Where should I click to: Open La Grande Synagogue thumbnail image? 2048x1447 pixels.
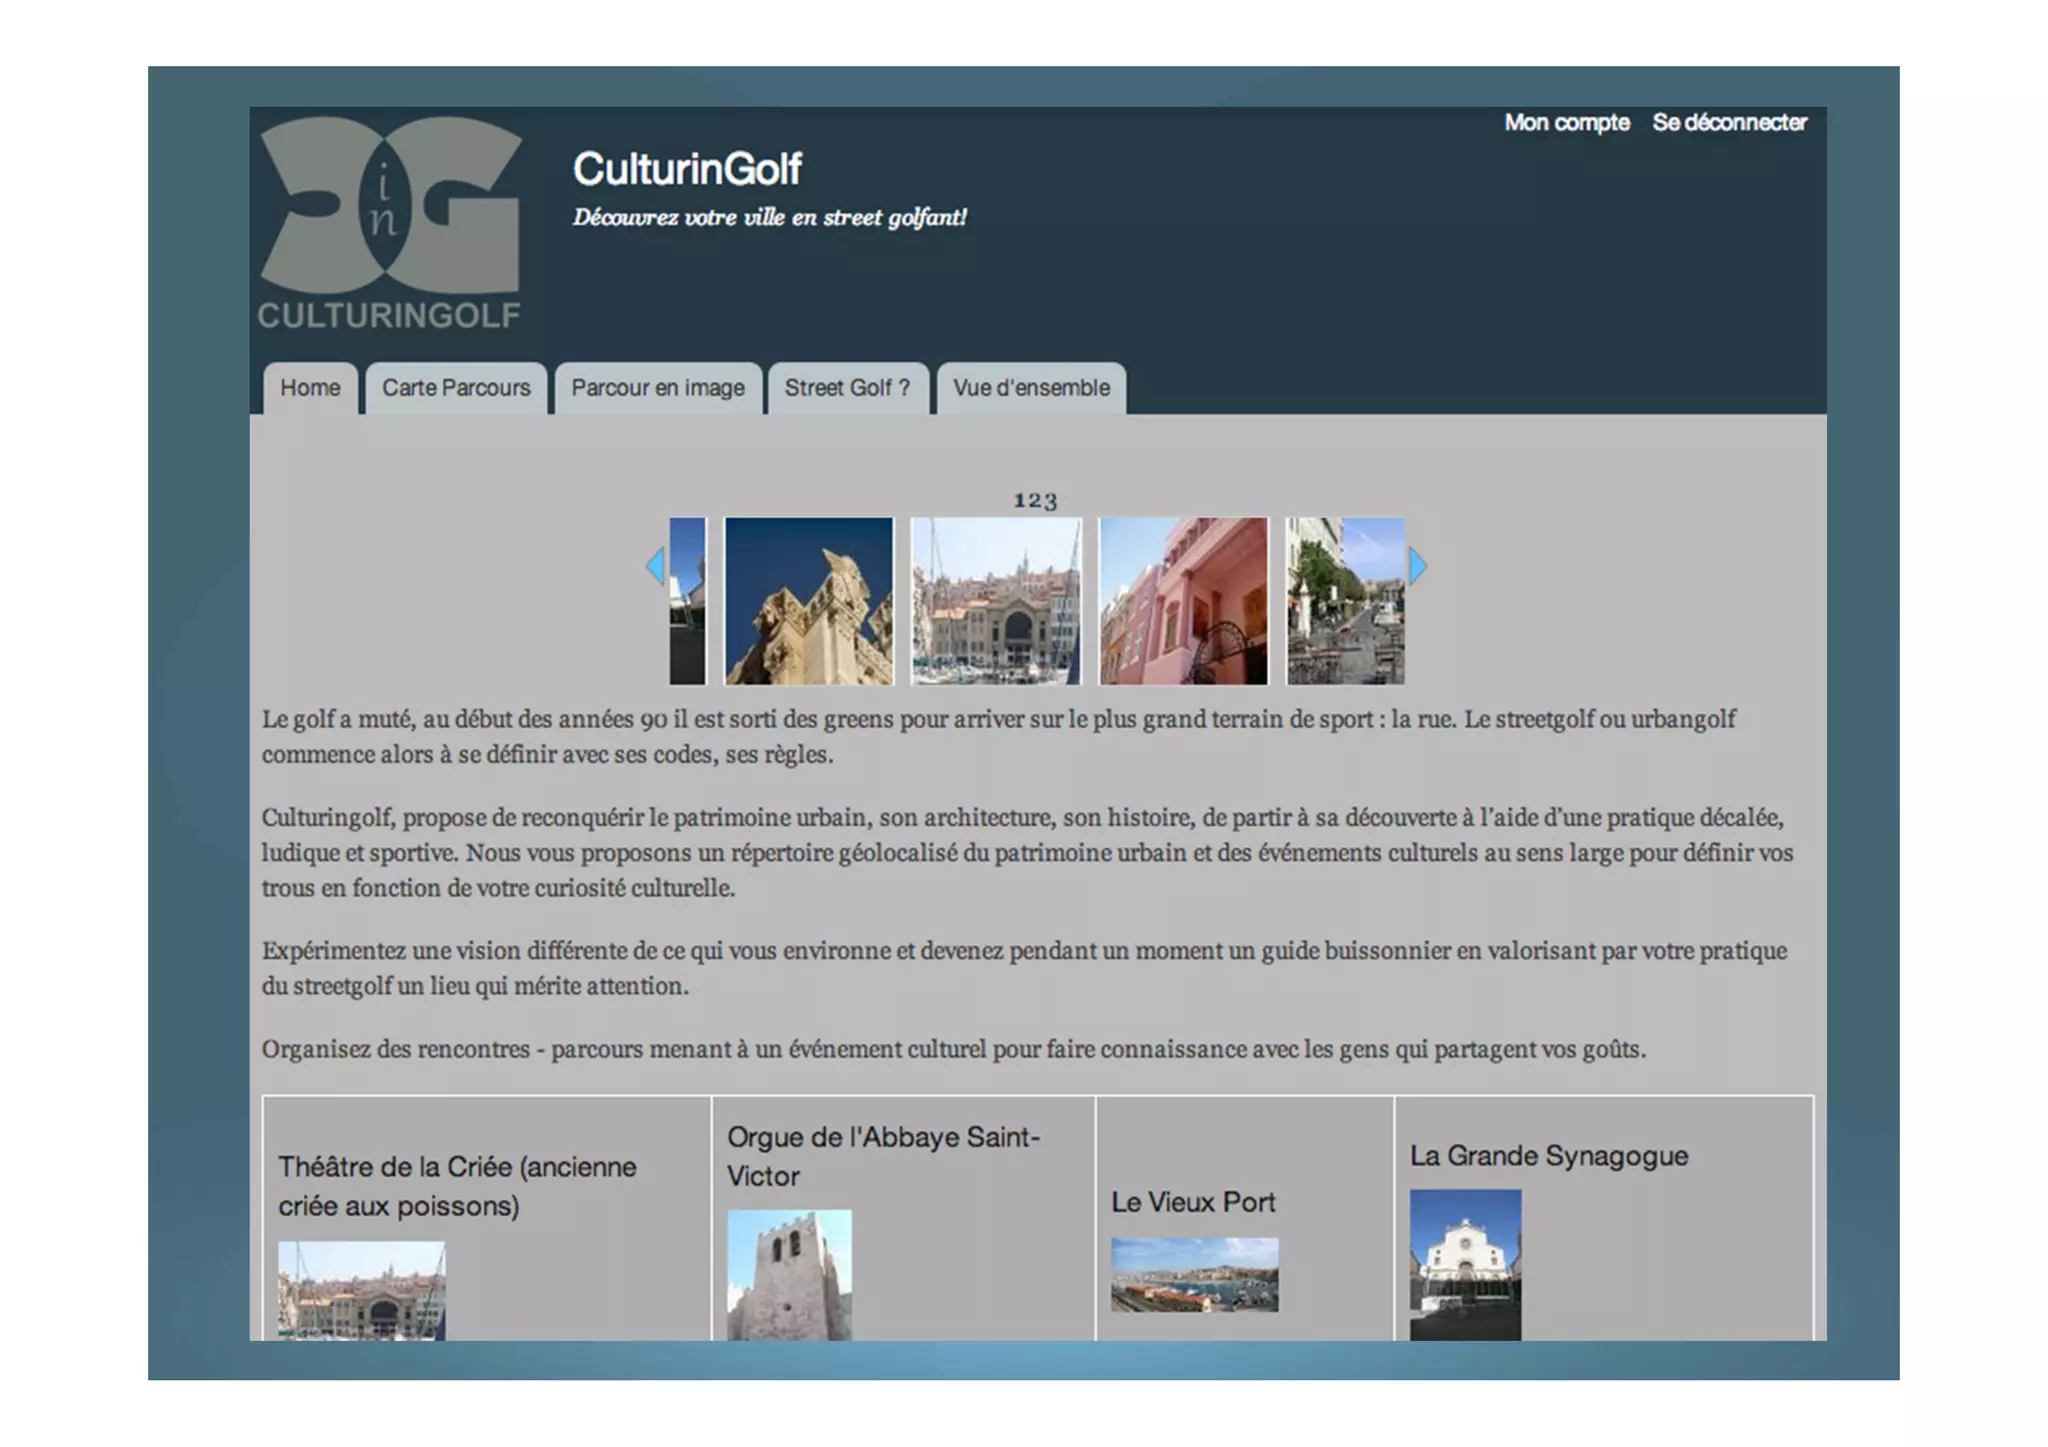1465,1264
